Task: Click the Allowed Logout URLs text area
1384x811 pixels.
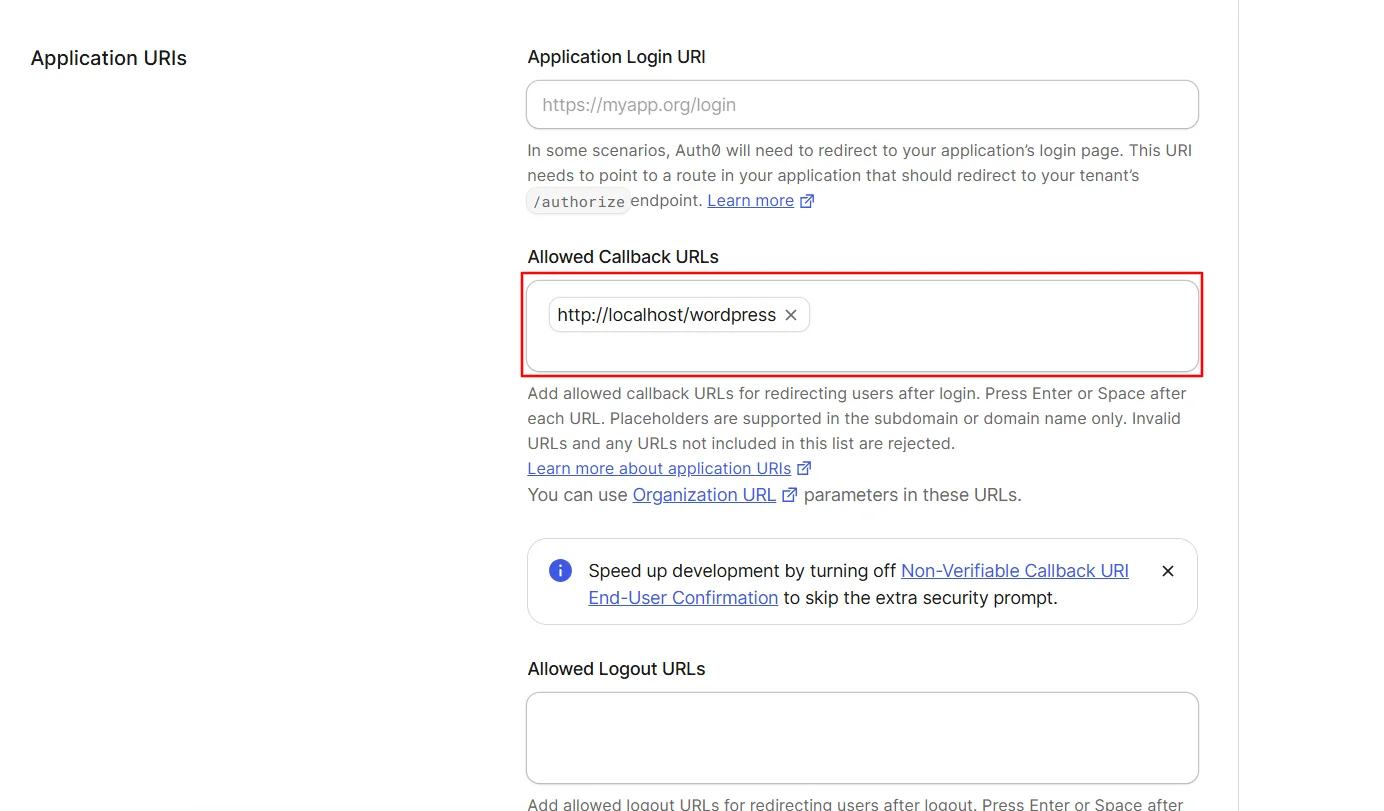Action: [862, 738]
